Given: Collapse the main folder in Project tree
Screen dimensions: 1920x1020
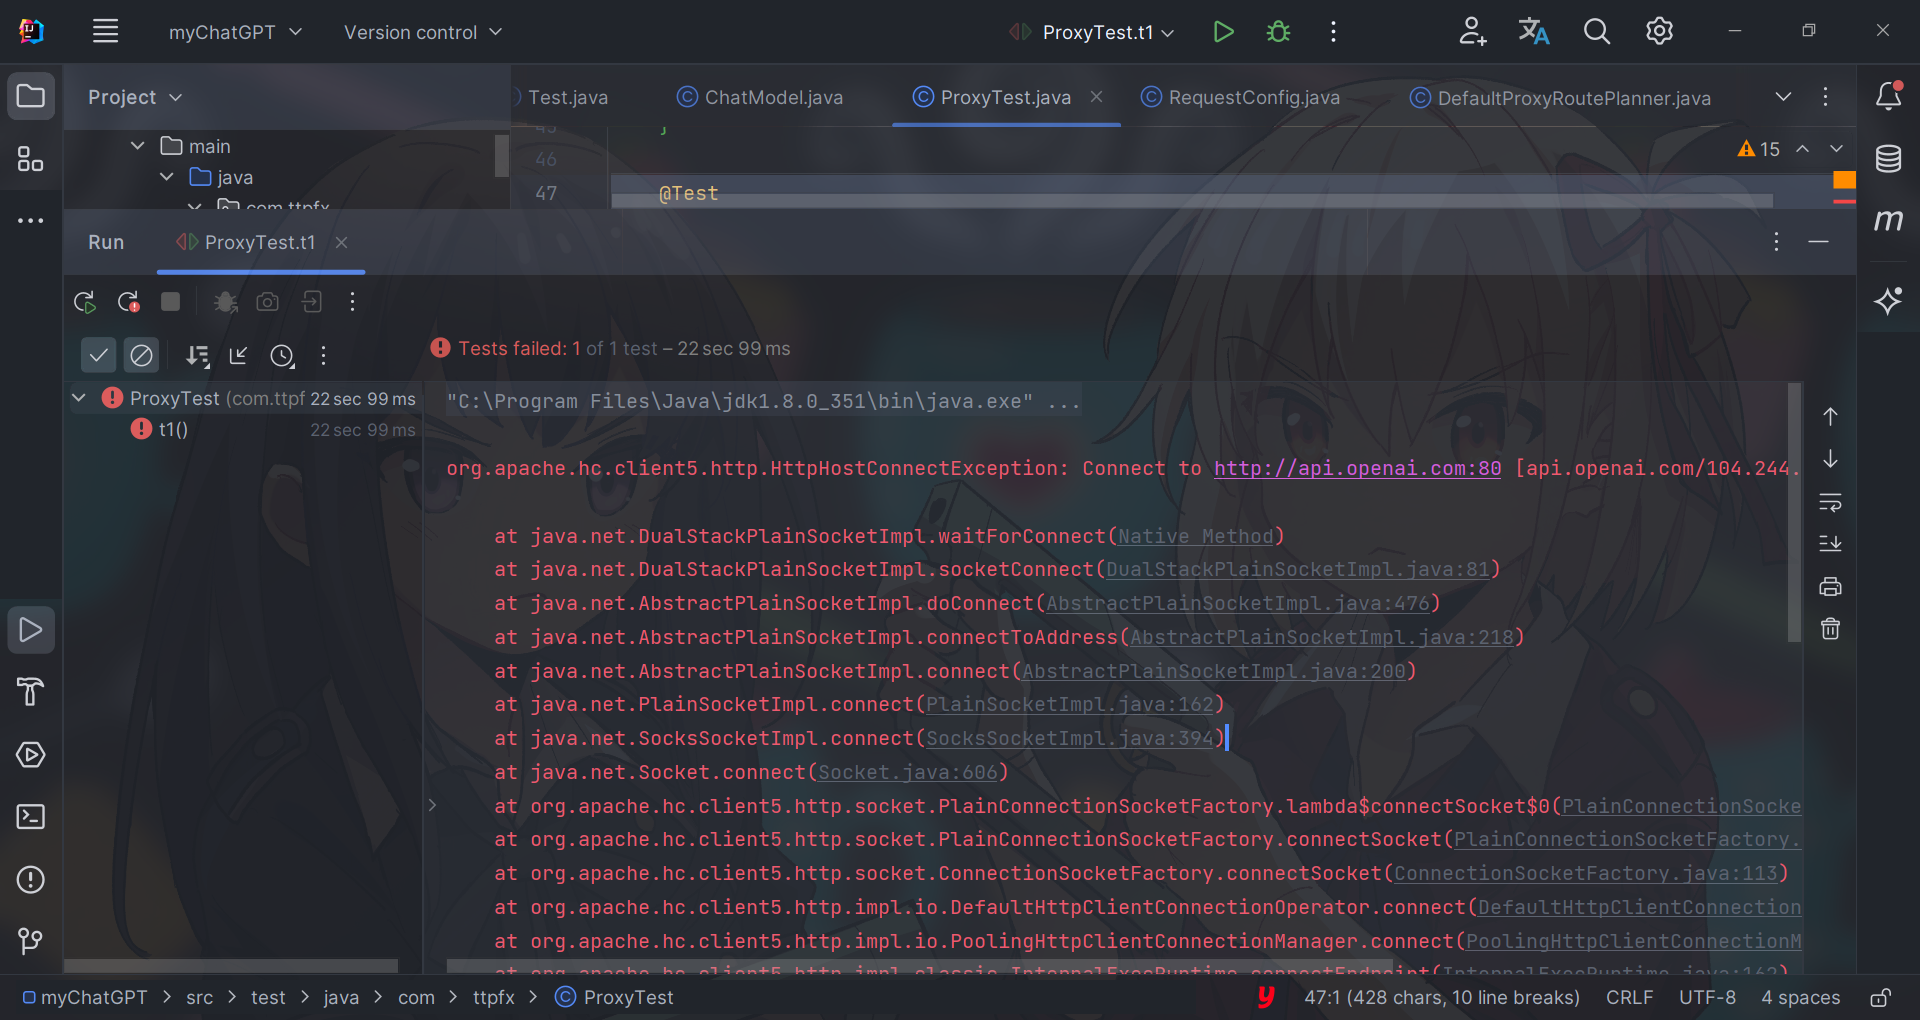Looking at the screenshot, I should [x=136, y=146].
